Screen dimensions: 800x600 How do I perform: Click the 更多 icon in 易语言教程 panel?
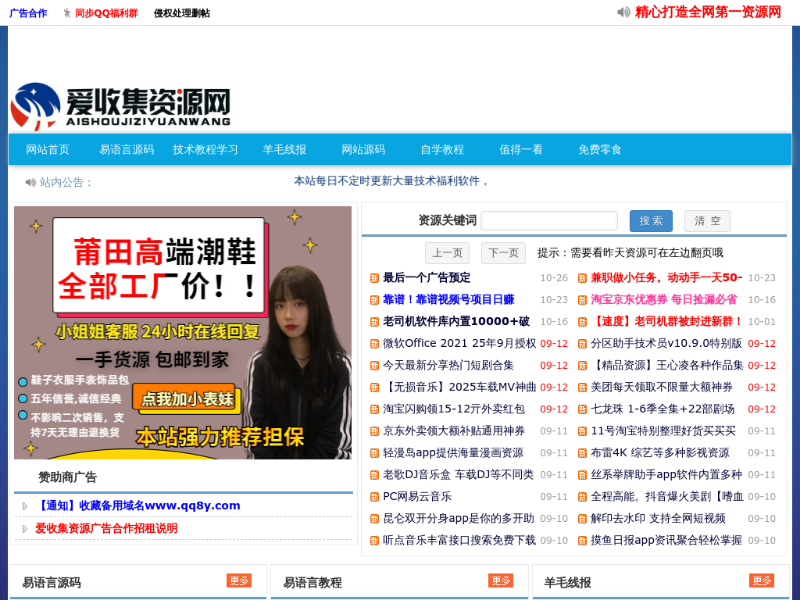pos(500,581)
